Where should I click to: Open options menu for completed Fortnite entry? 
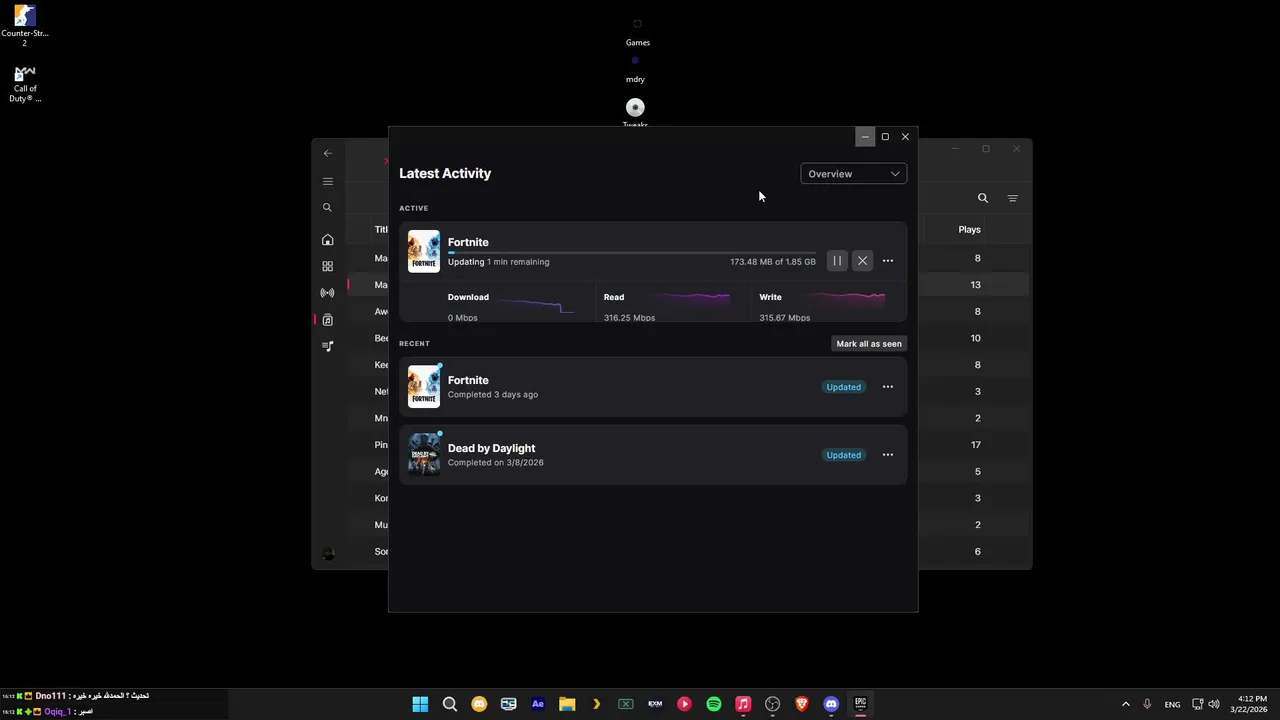tap(888, 387)
